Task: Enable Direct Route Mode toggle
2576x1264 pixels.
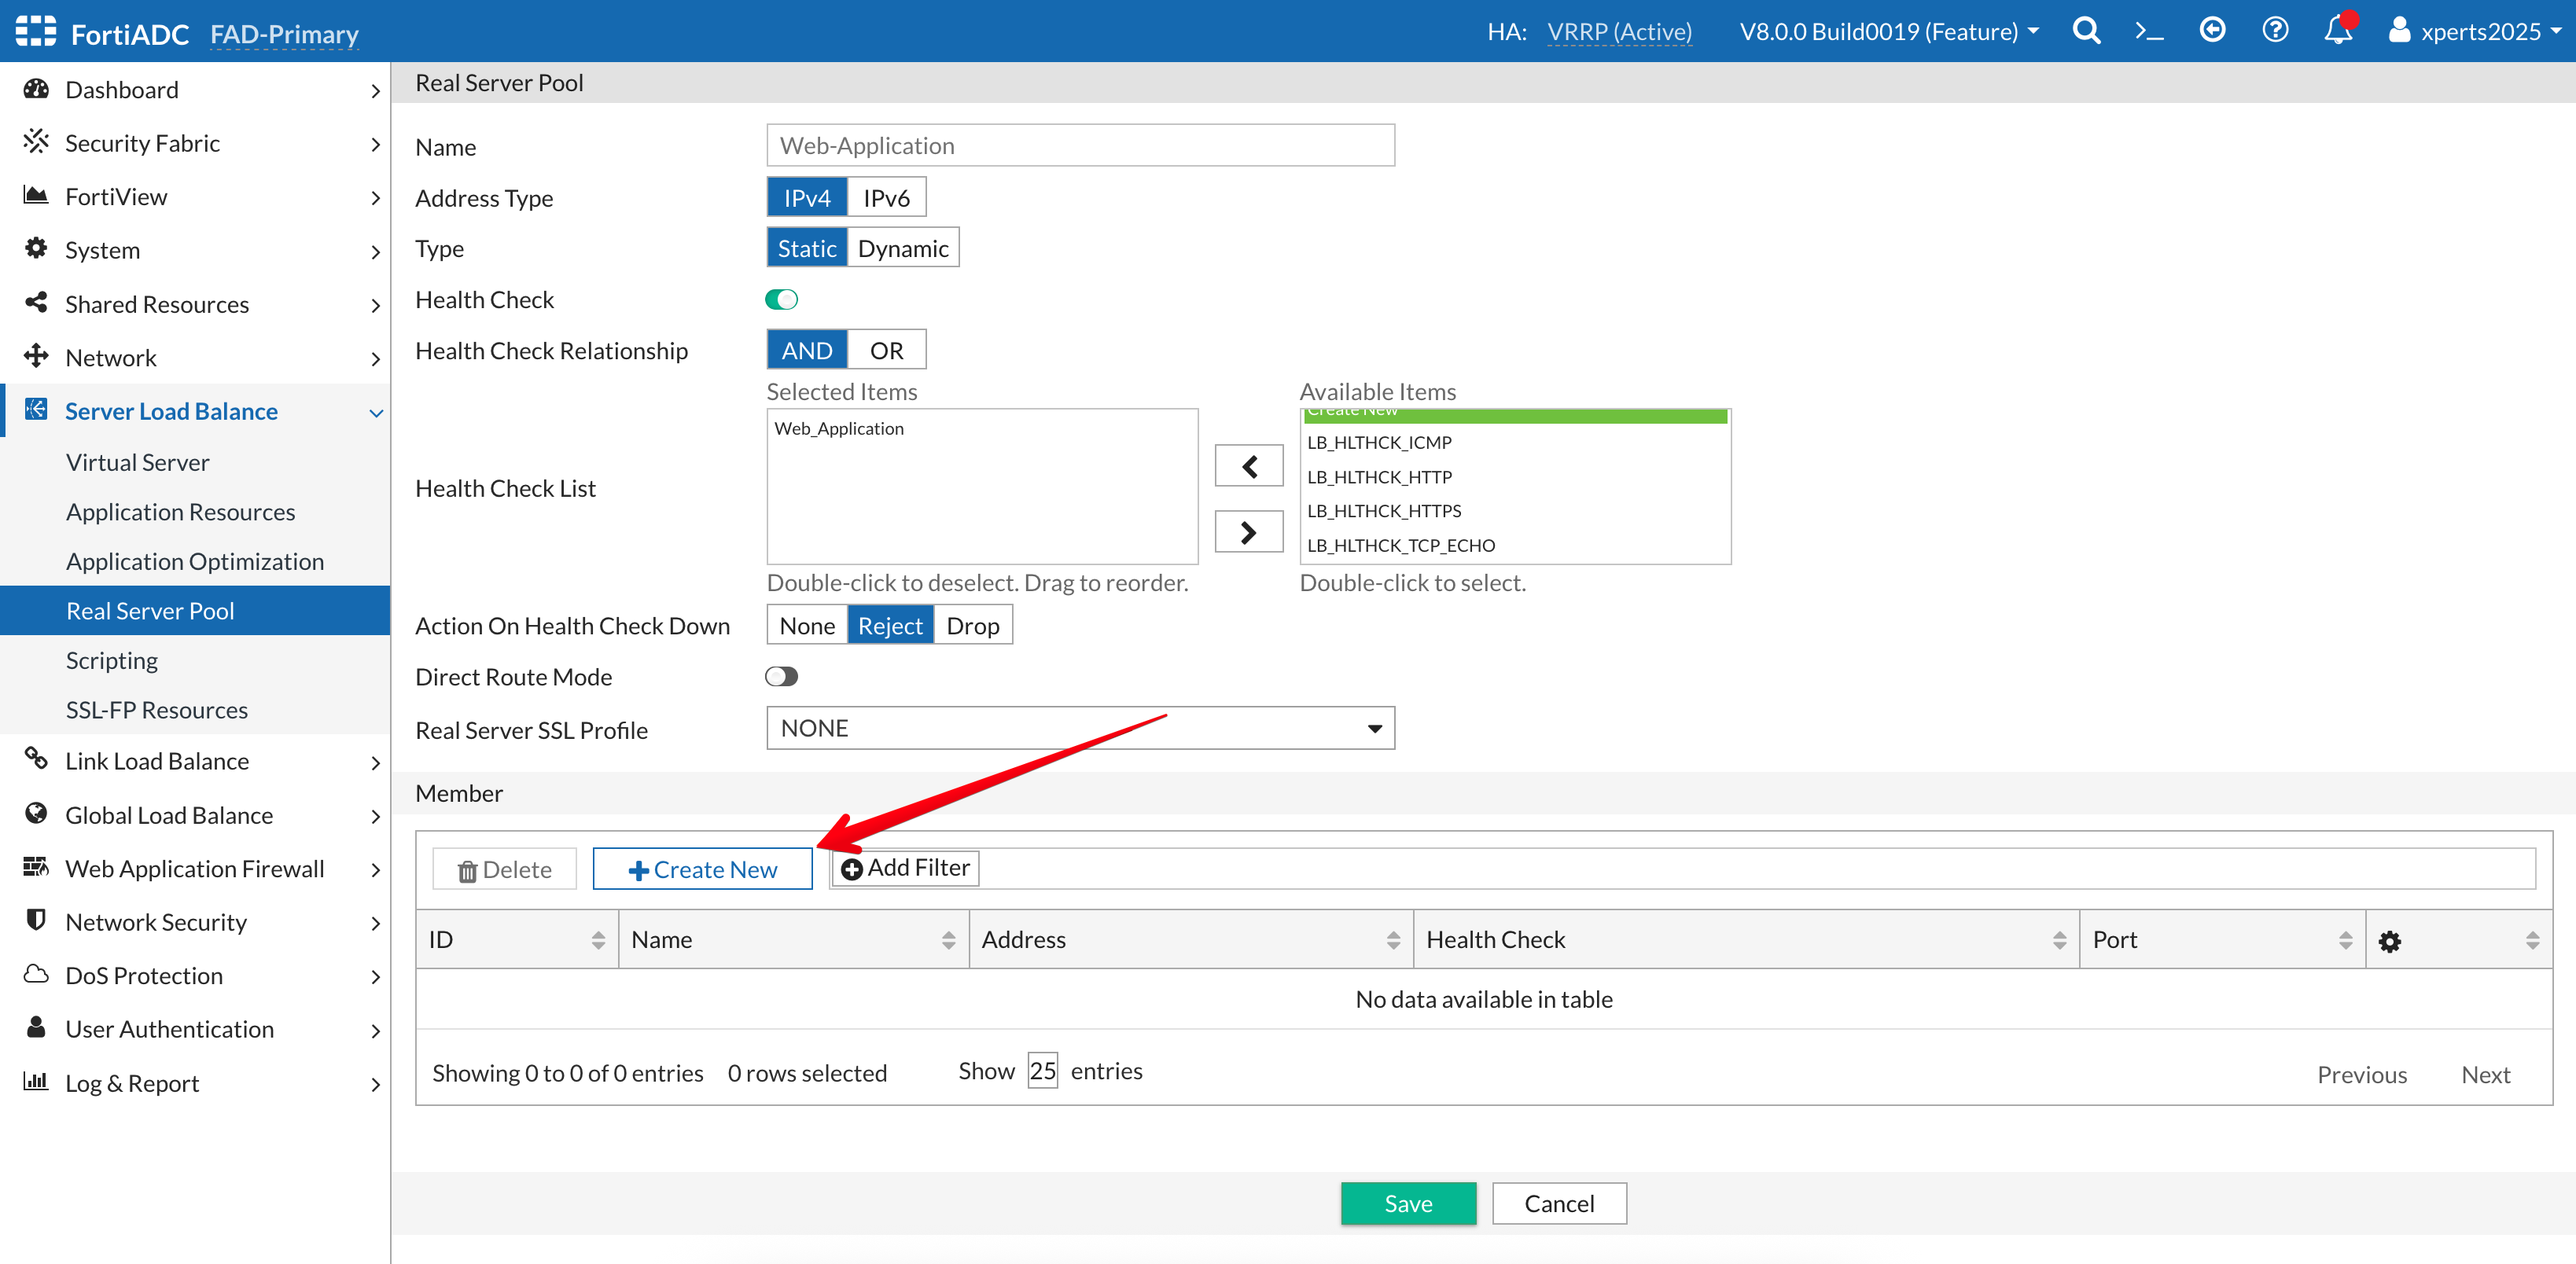Action: 781,677
